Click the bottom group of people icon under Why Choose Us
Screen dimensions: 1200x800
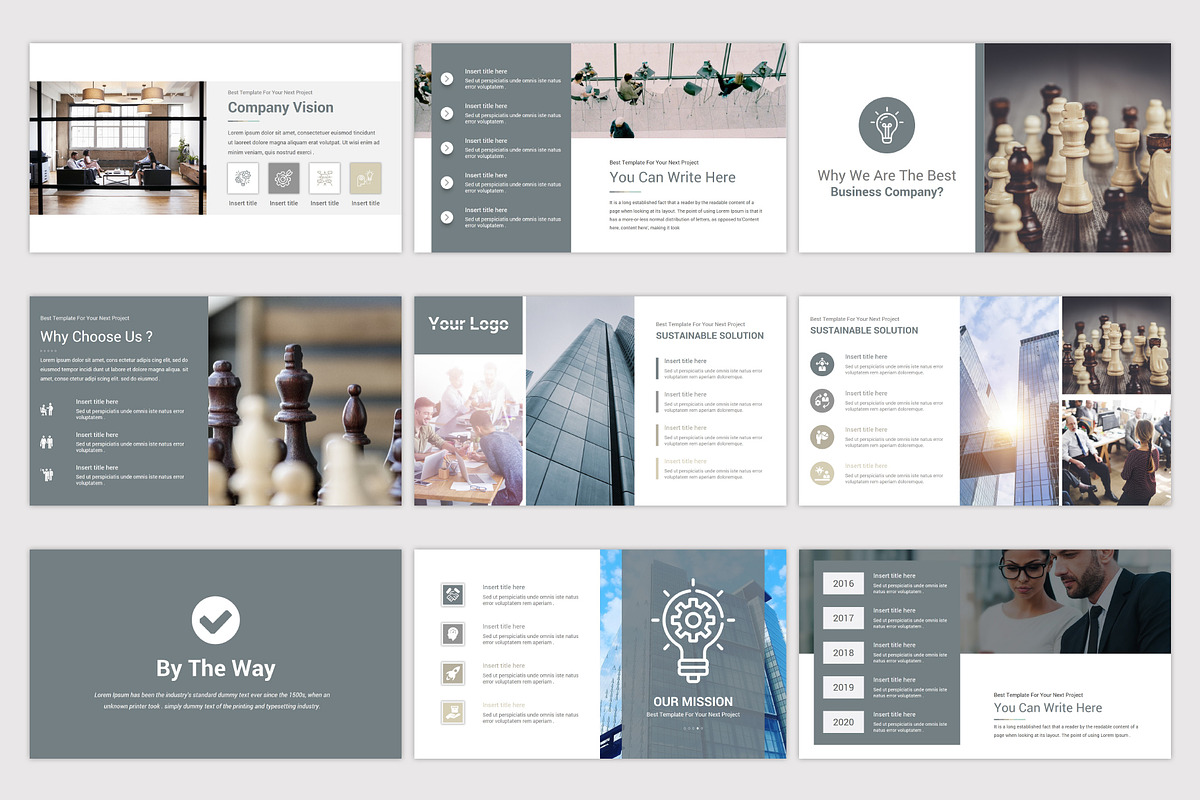[47, 474]
